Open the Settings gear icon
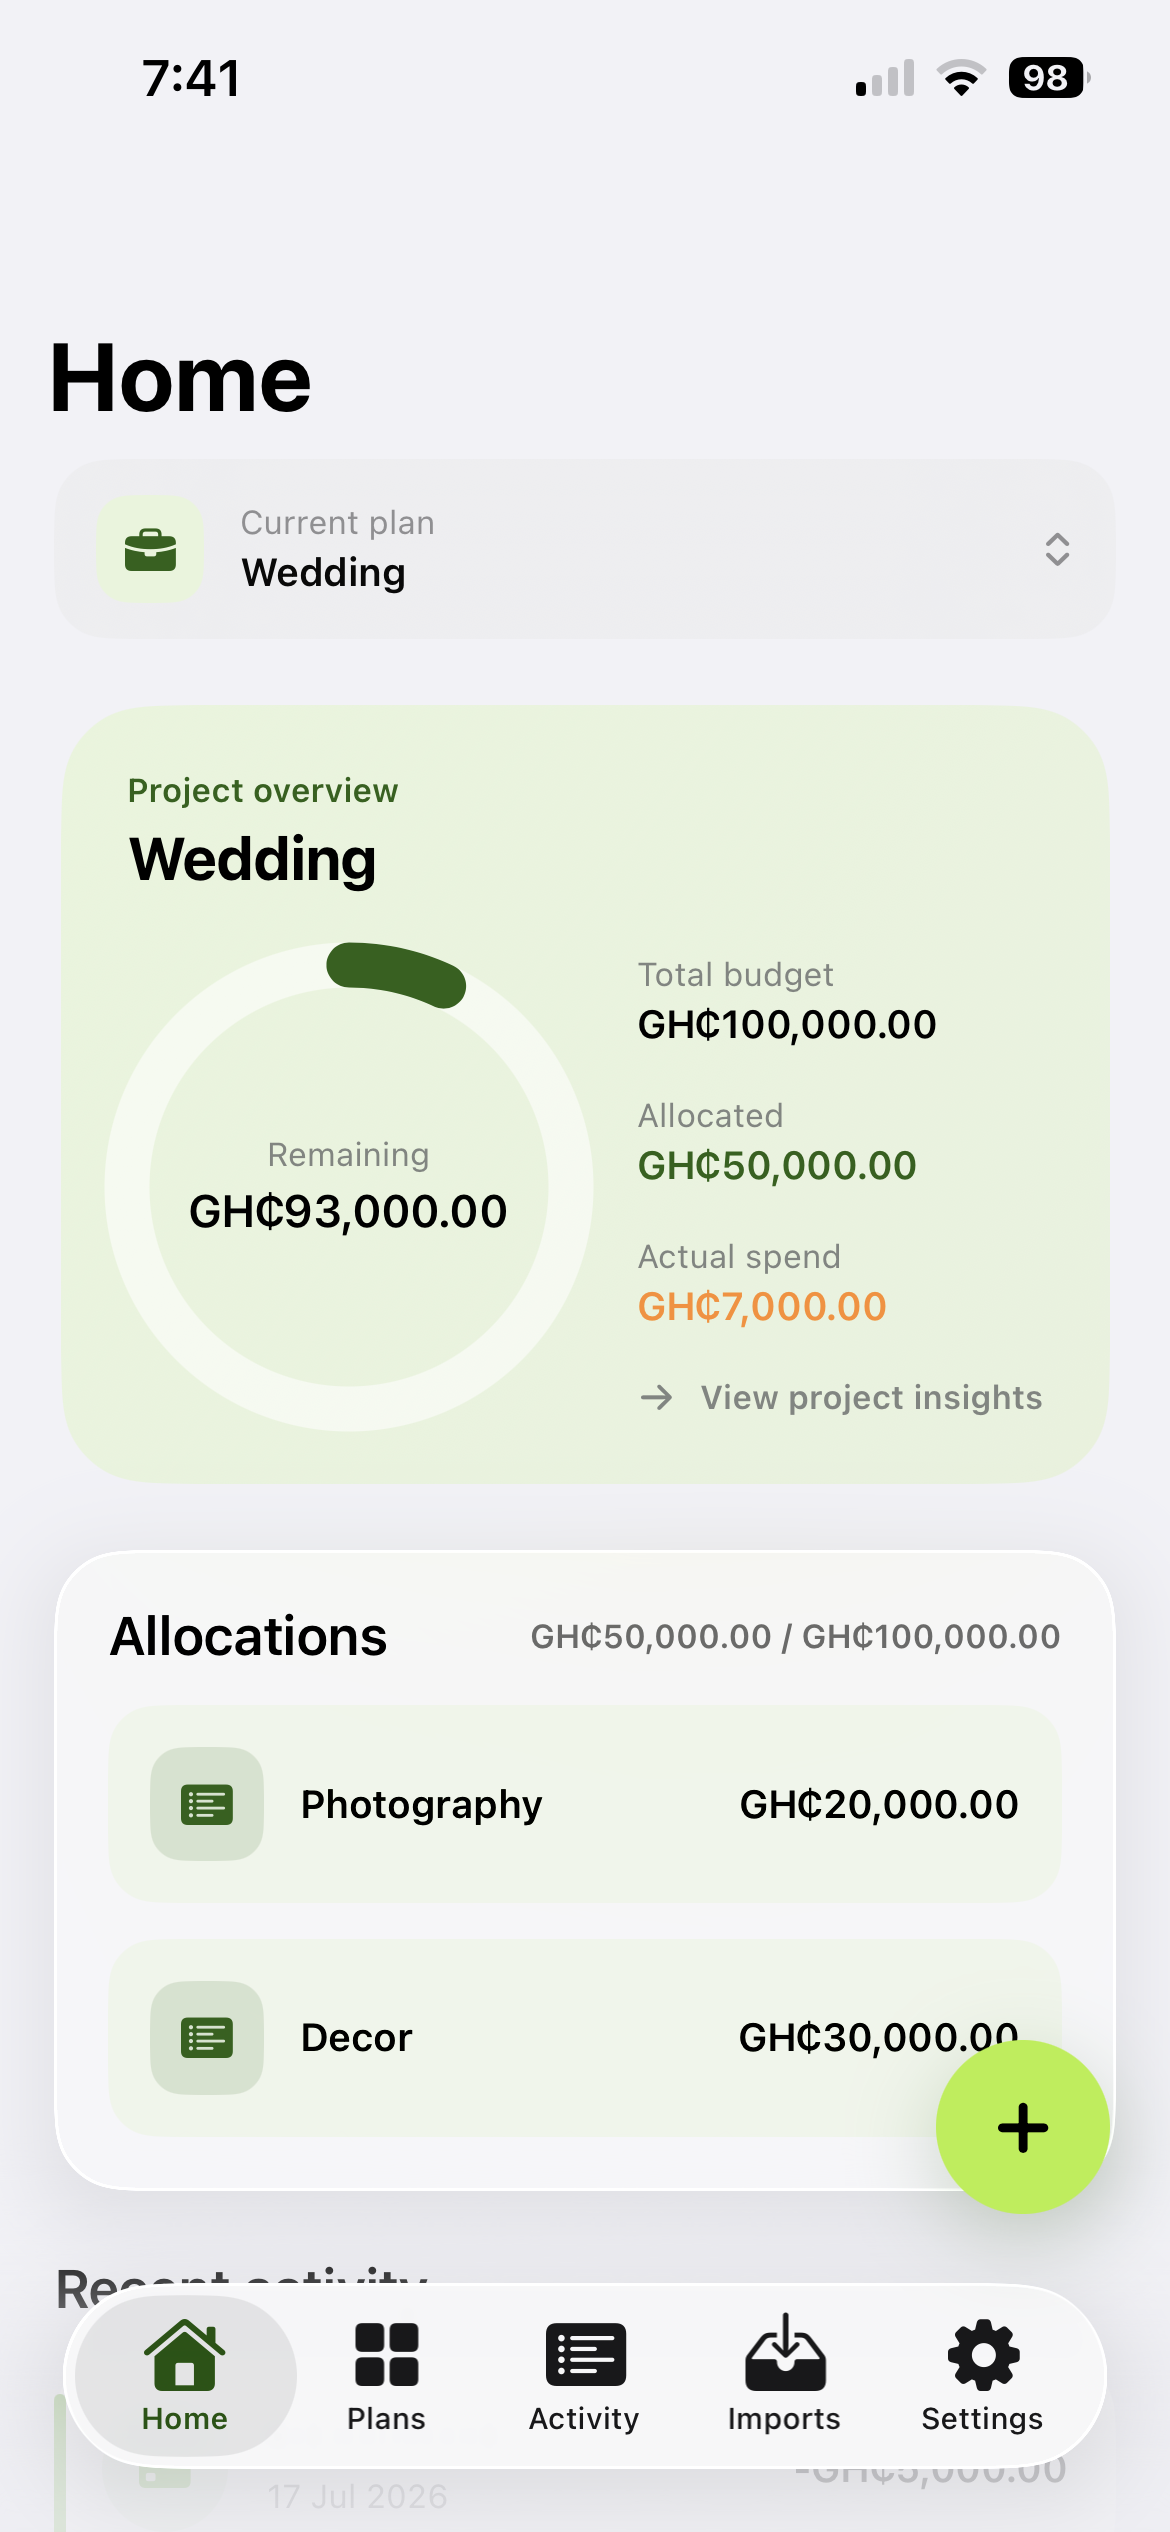The width and height of the screenshot is (1170, 2532). [983, 2354]
